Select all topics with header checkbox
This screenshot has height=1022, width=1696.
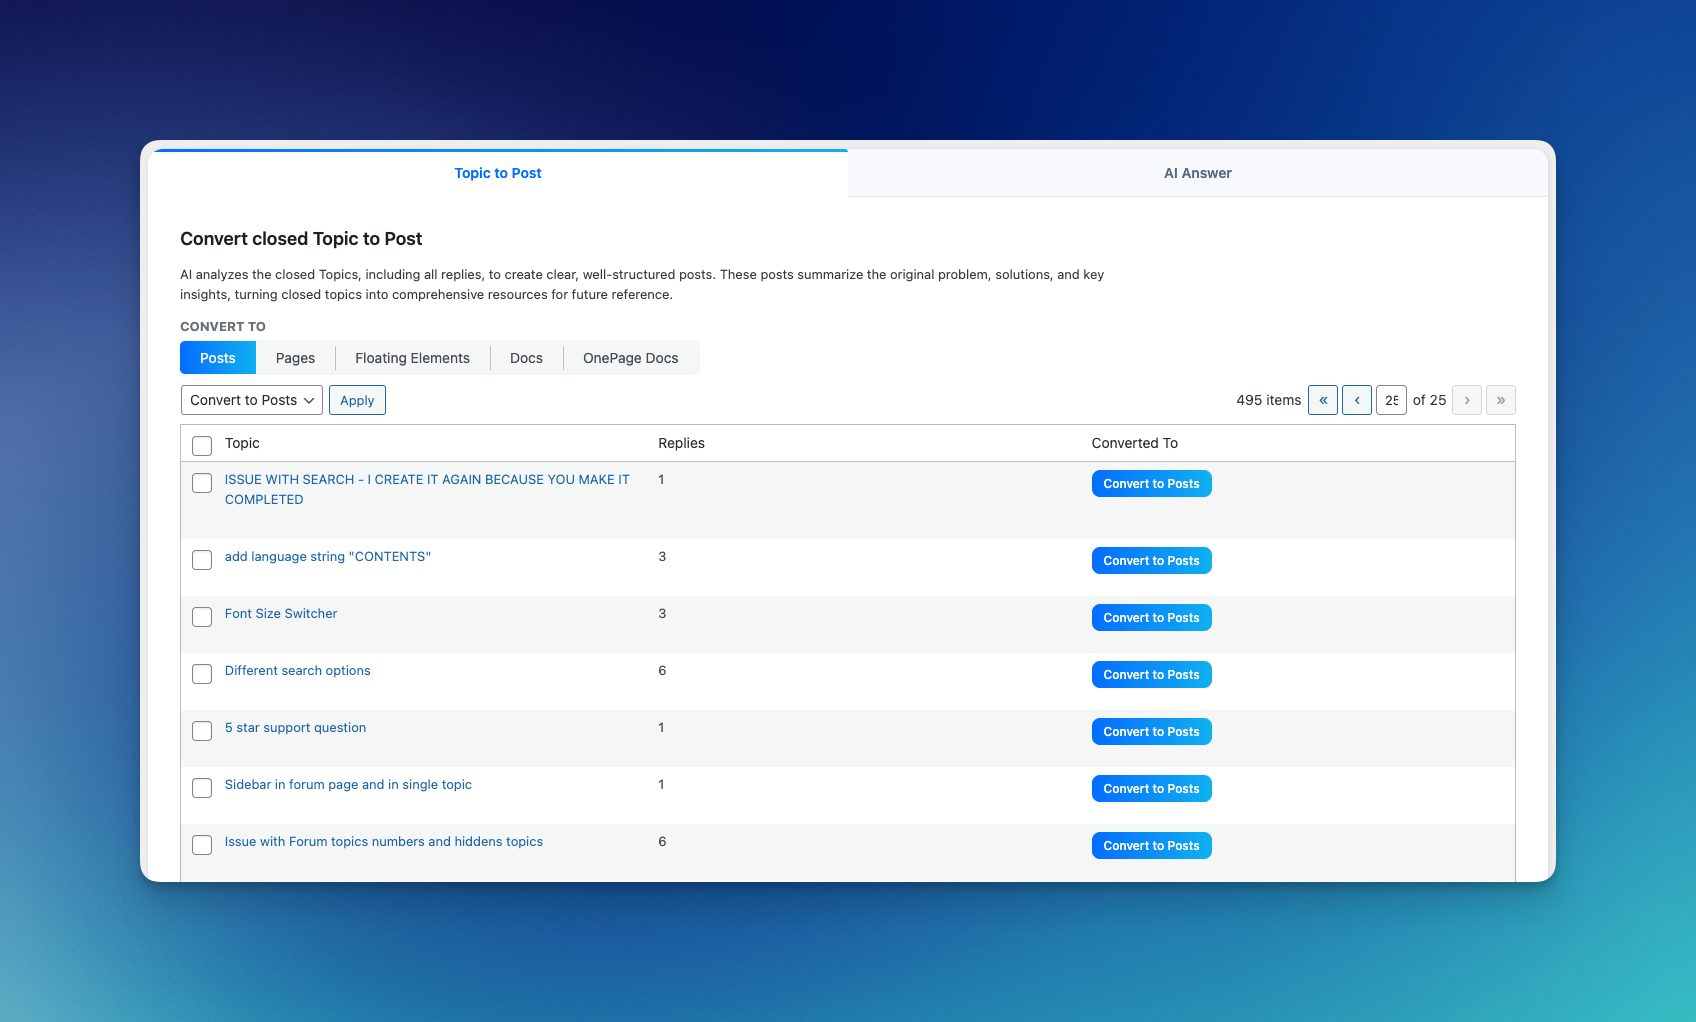pyautogui.click(x=202, y=445)
